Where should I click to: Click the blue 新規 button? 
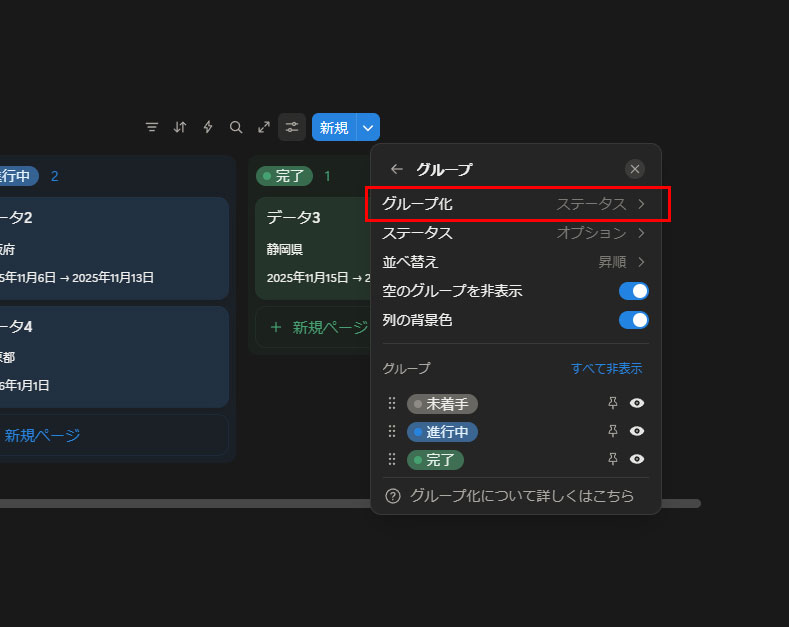[x=334, y=127]
